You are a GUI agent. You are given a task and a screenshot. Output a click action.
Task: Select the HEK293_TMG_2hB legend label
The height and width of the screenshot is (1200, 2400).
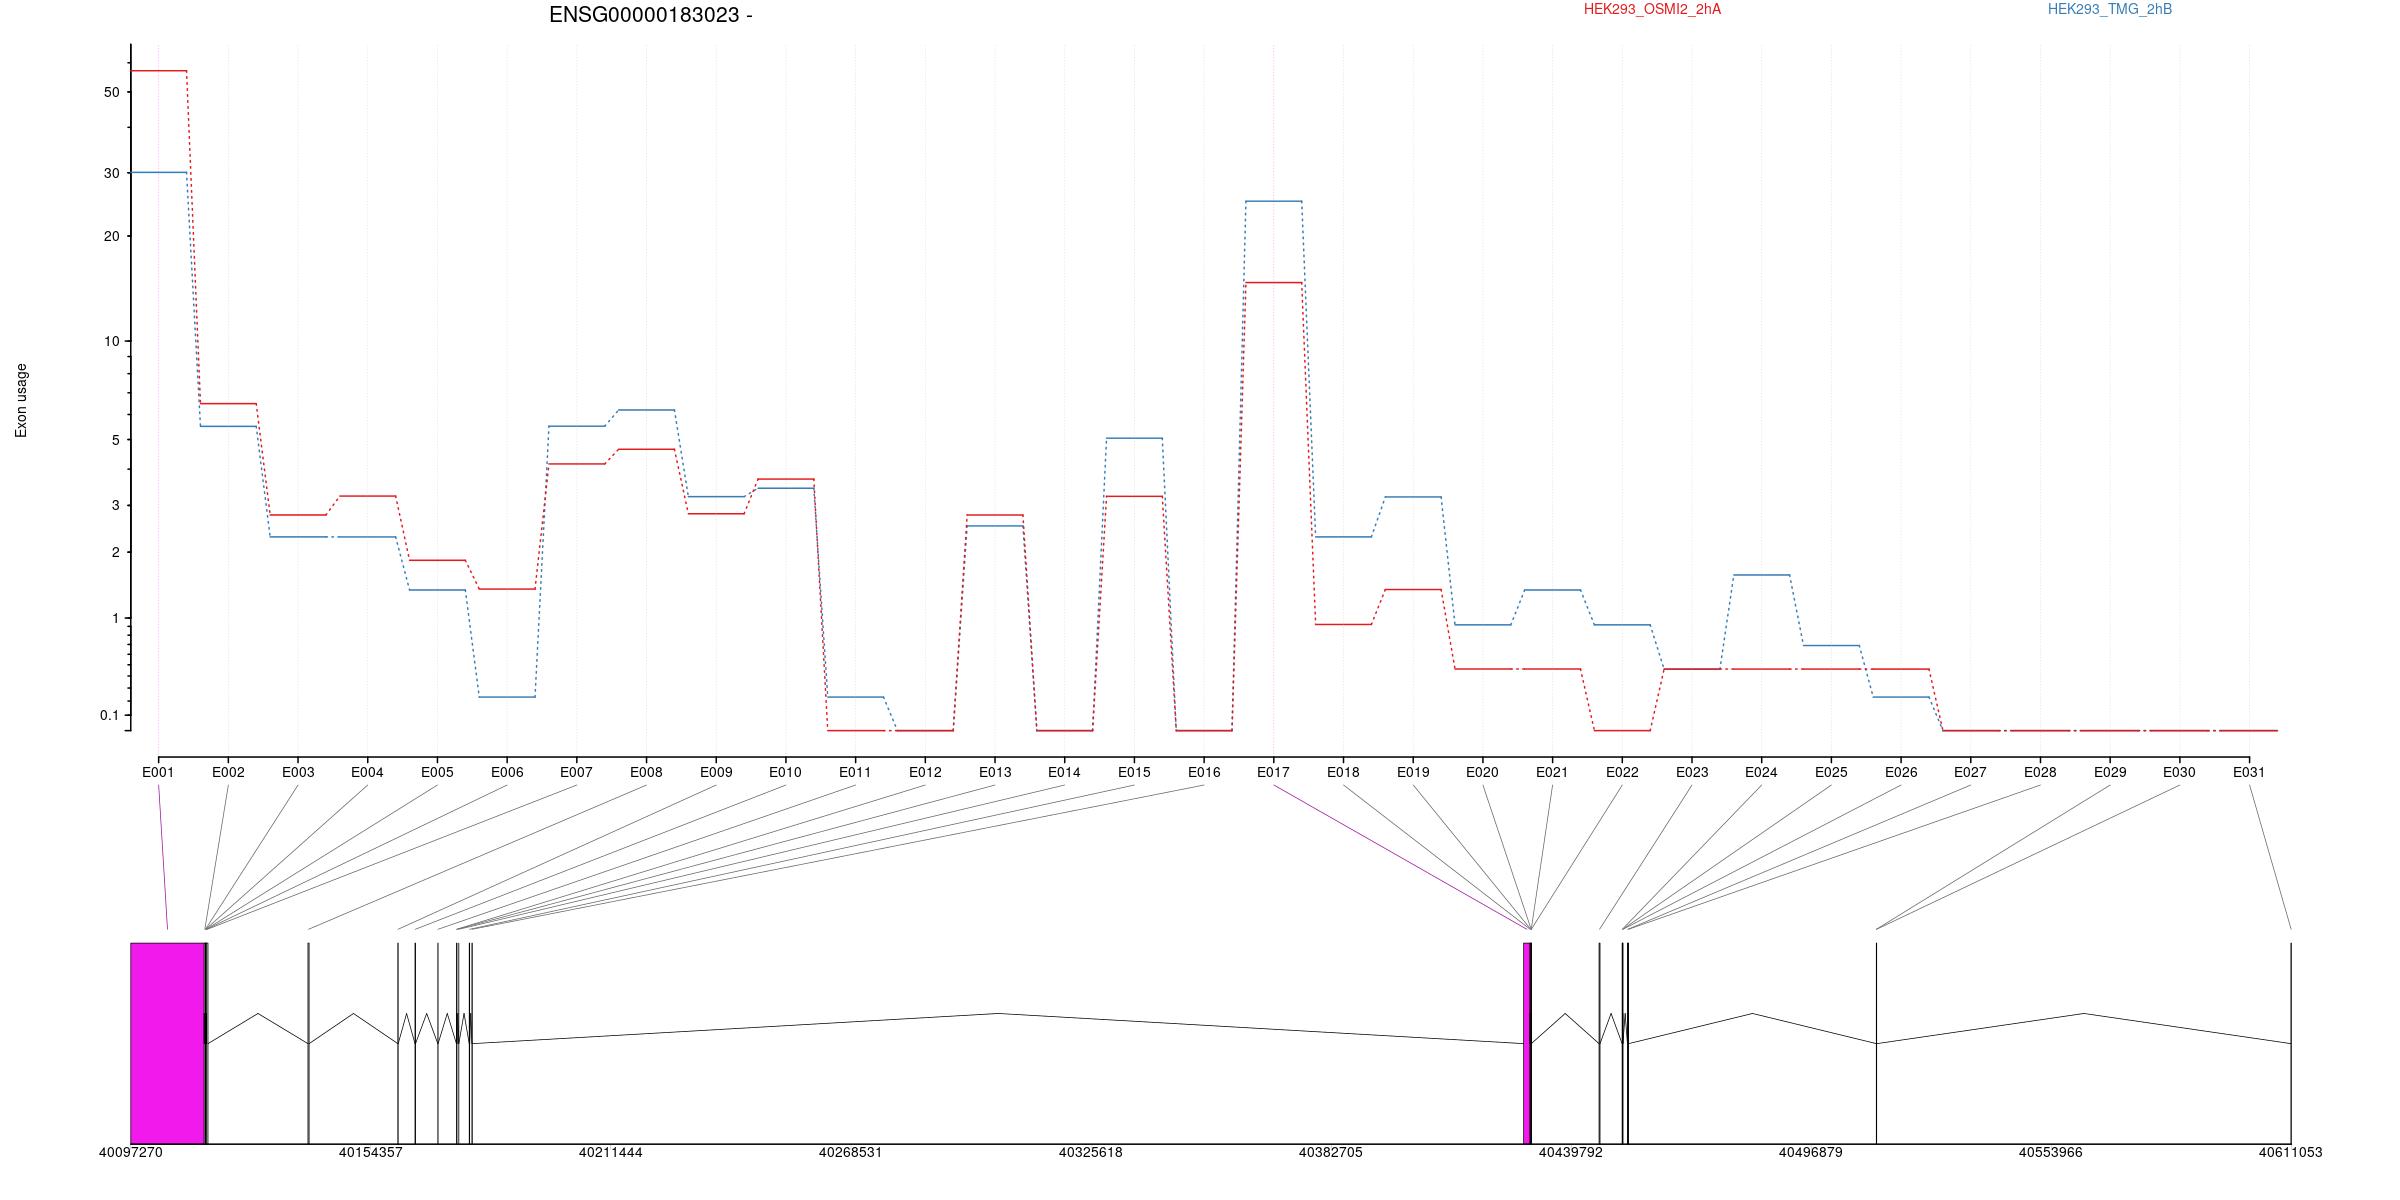pos(2110,9)
